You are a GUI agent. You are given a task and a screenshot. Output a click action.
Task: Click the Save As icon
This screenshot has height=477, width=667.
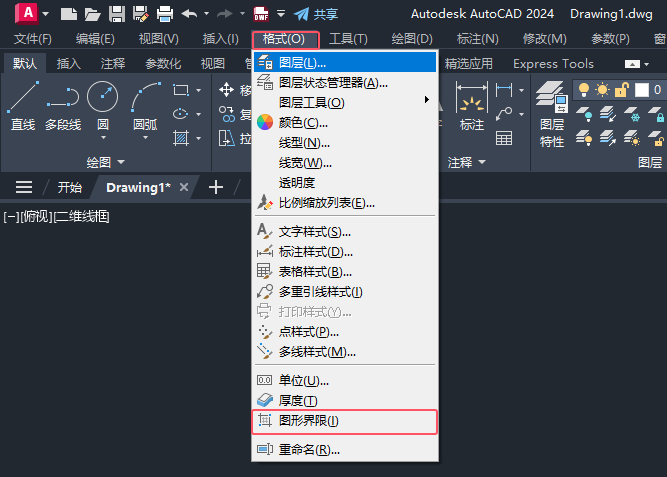[x=140, y=14]
